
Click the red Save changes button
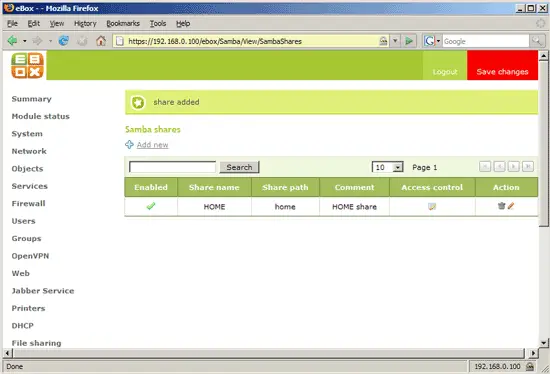pos(502,65)
